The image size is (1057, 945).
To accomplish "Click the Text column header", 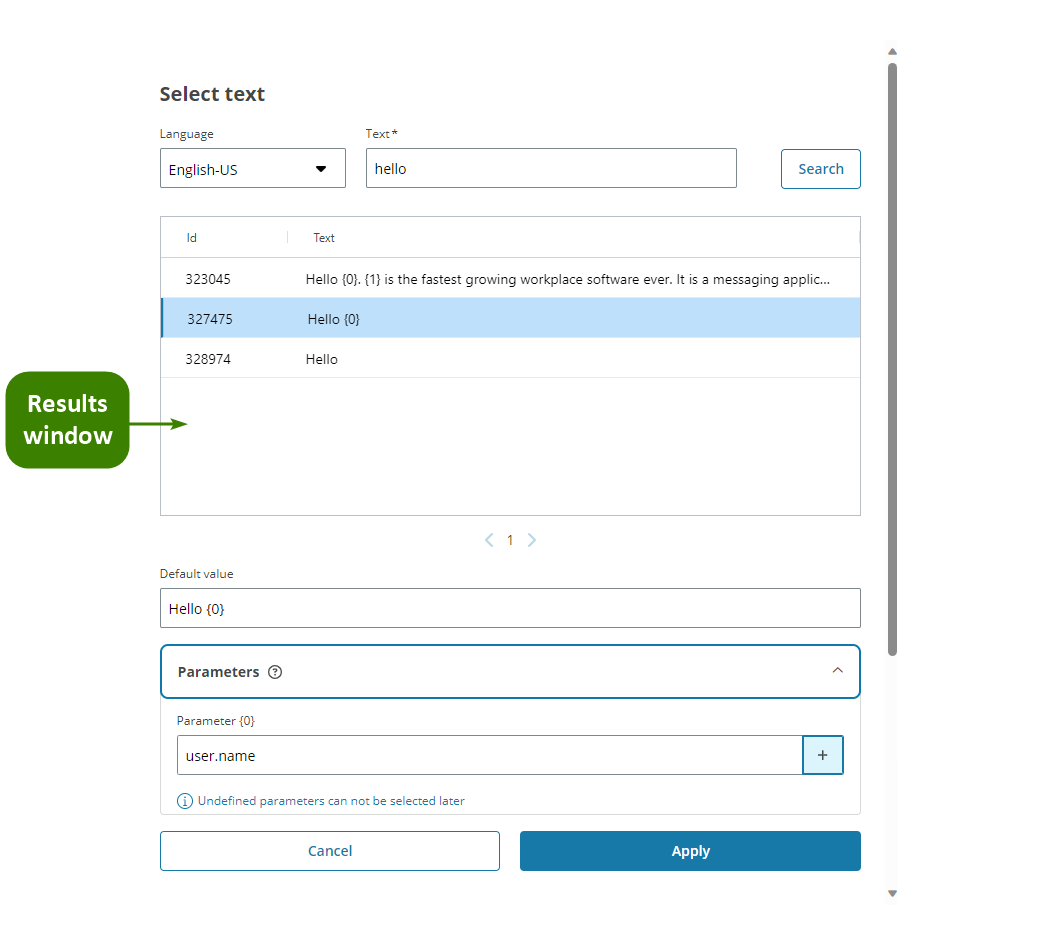I will click(323, 238).
